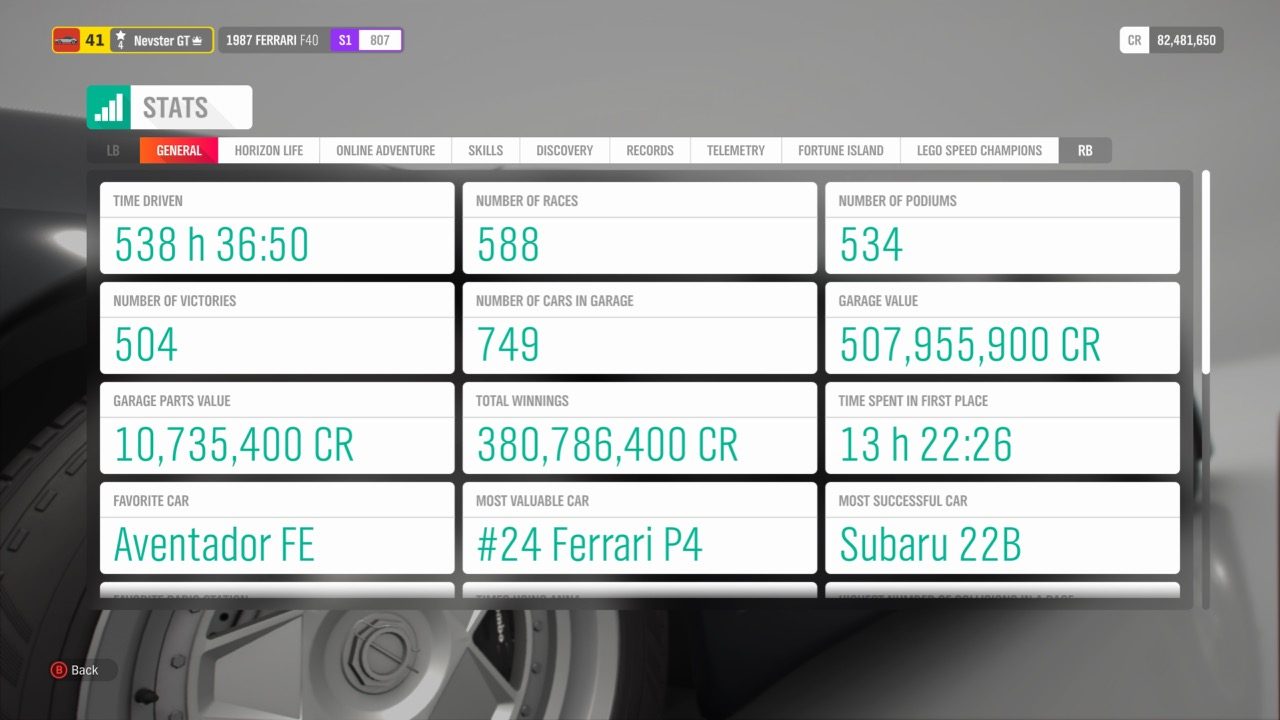Click the player level 41 number
The image size is (1280, 720).
pyautogui.click(x=95, y=41)
